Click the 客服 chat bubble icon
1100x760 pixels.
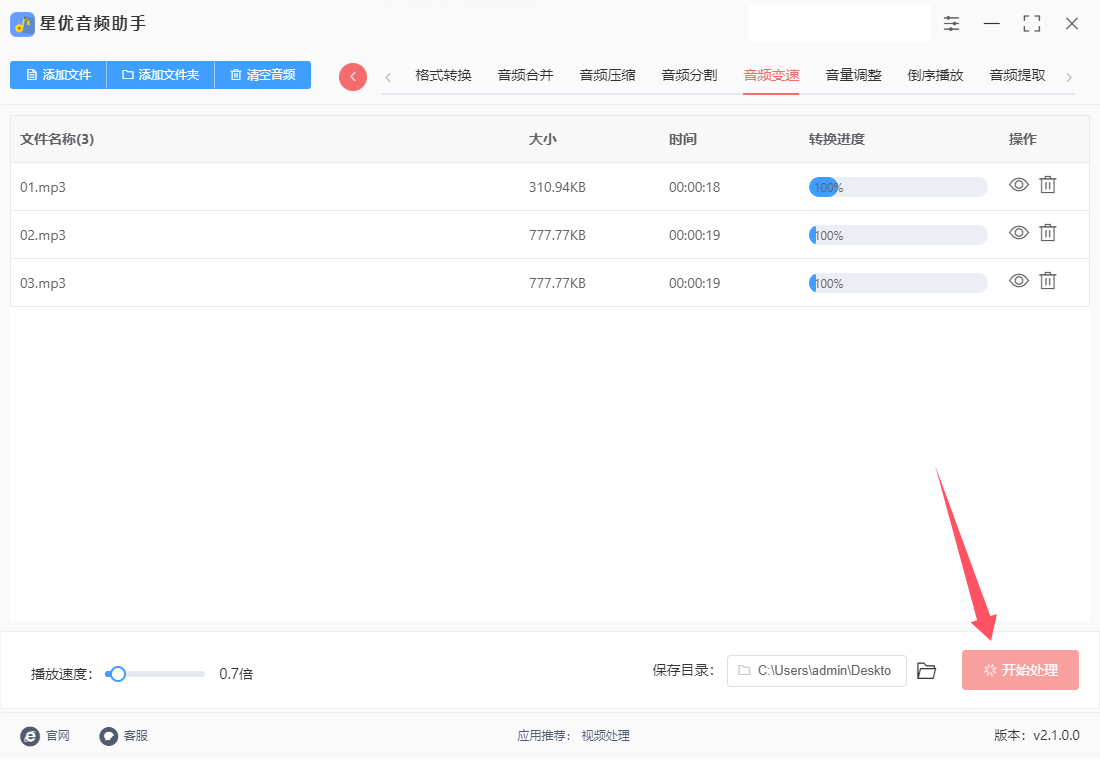point(109,736)
